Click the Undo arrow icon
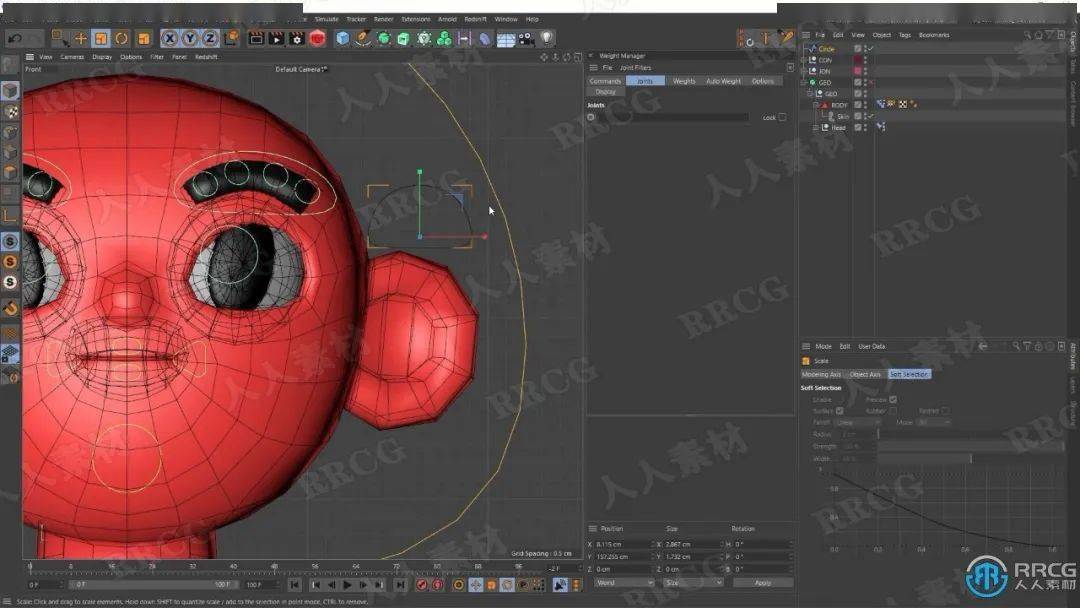Viewport: 1080px width, 608px height. 15,38
